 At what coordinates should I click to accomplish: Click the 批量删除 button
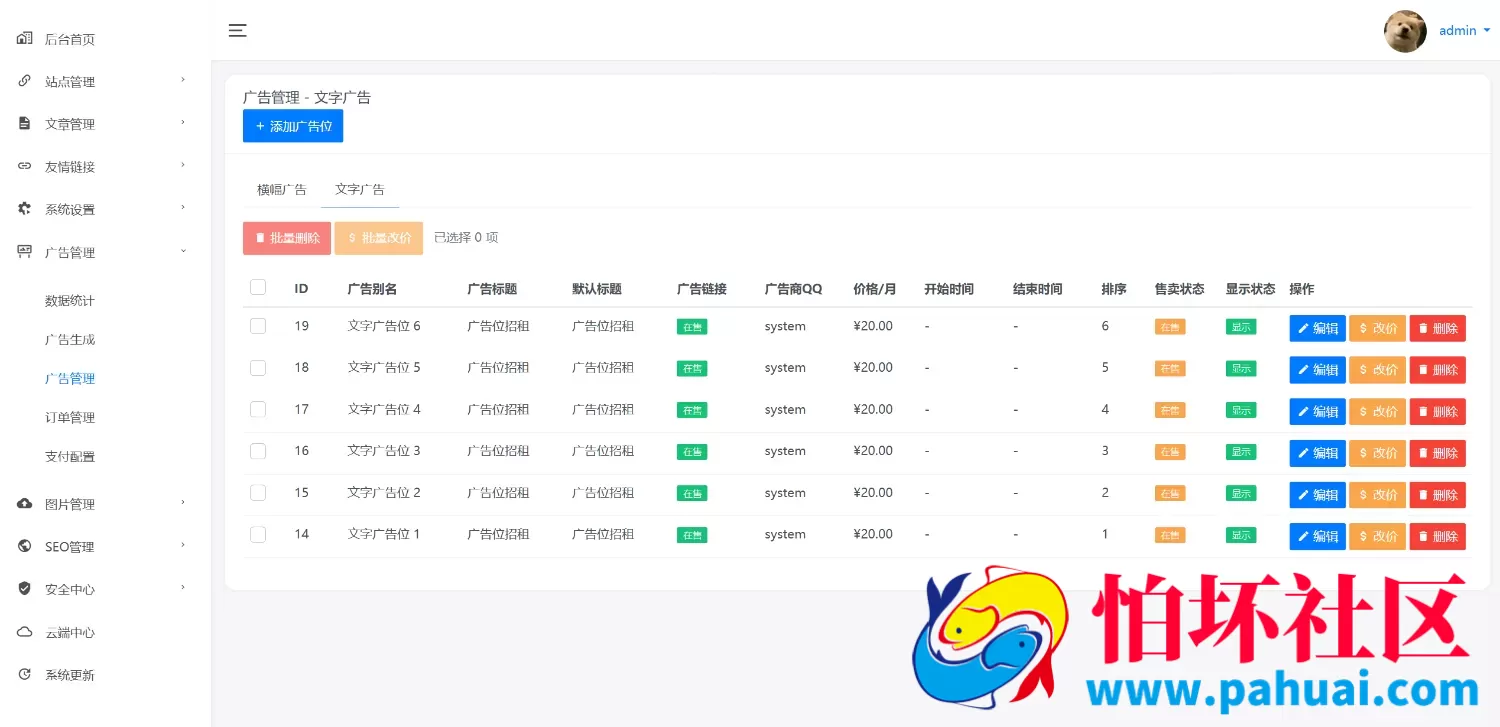tap(287, 238)
